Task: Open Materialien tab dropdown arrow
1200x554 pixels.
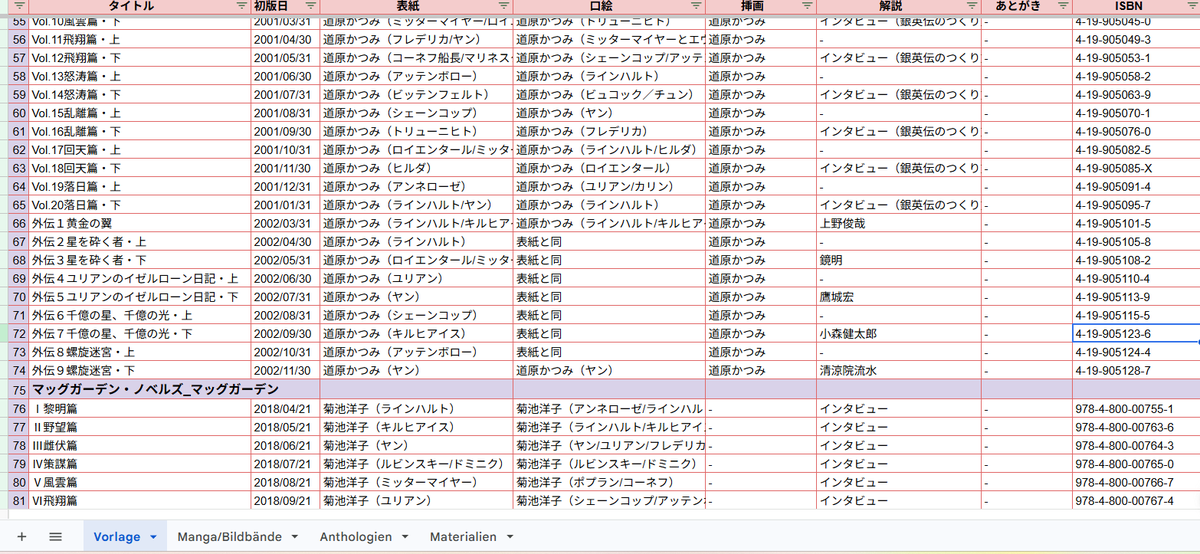Action: point(509,538)
